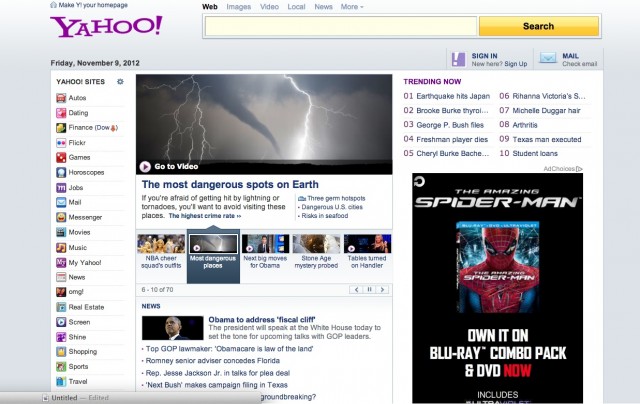Viewport: 640px width, 404px height.
Task: Click the home icon beside Make Y! your homepage
Action: click(x=53, y=5)
